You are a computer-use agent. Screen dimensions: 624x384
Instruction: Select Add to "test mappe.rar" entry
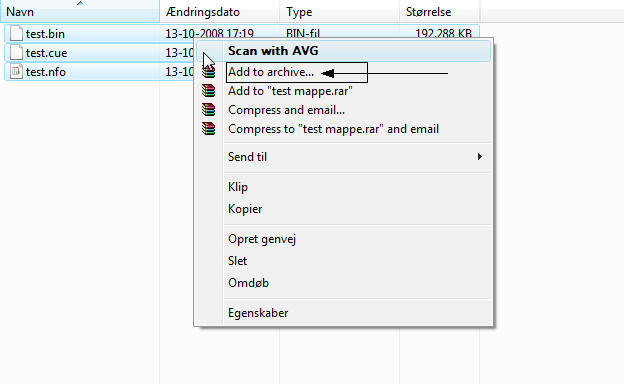point(344,91)
